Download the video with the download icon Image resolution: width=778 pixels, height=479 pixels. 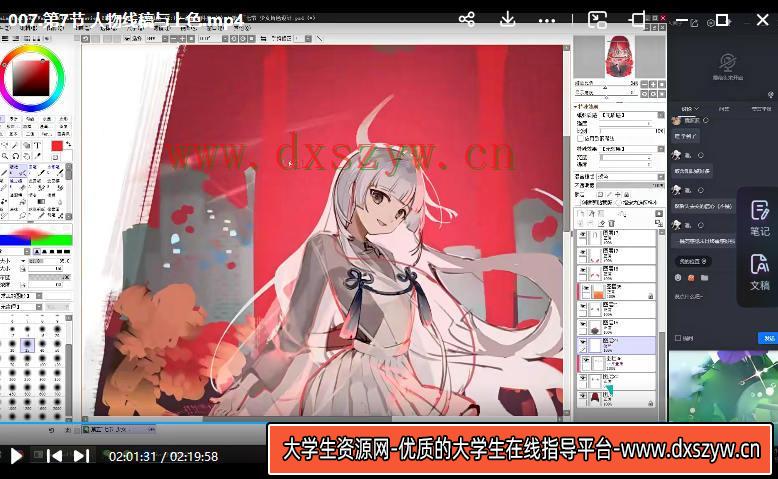click(507, 19)
